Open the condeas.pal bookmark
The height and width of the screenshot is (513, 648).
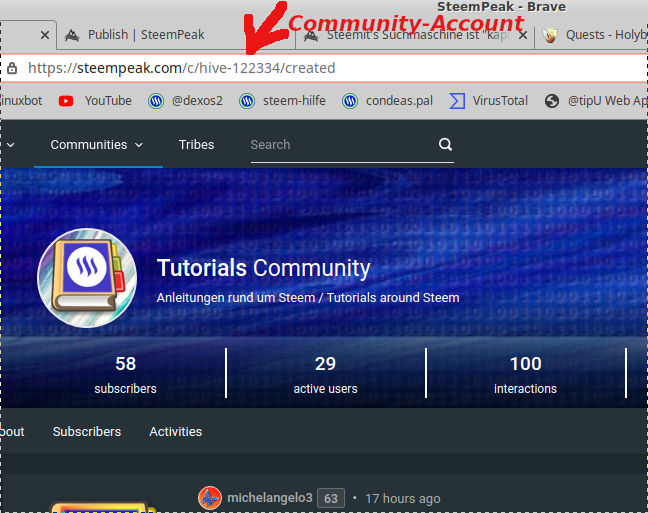click(388, 100)
